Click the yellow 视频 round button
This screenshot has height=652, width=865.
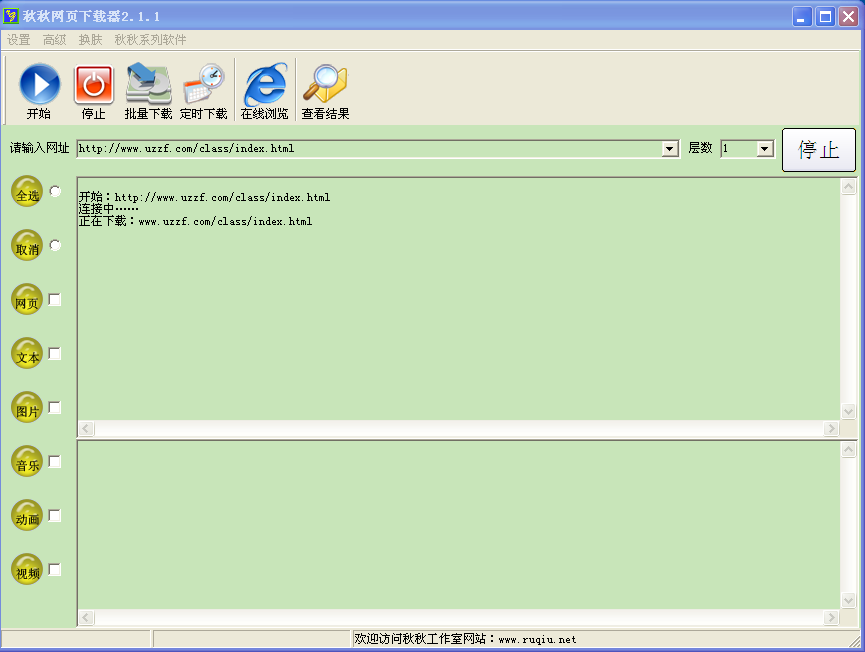point(27,570)
